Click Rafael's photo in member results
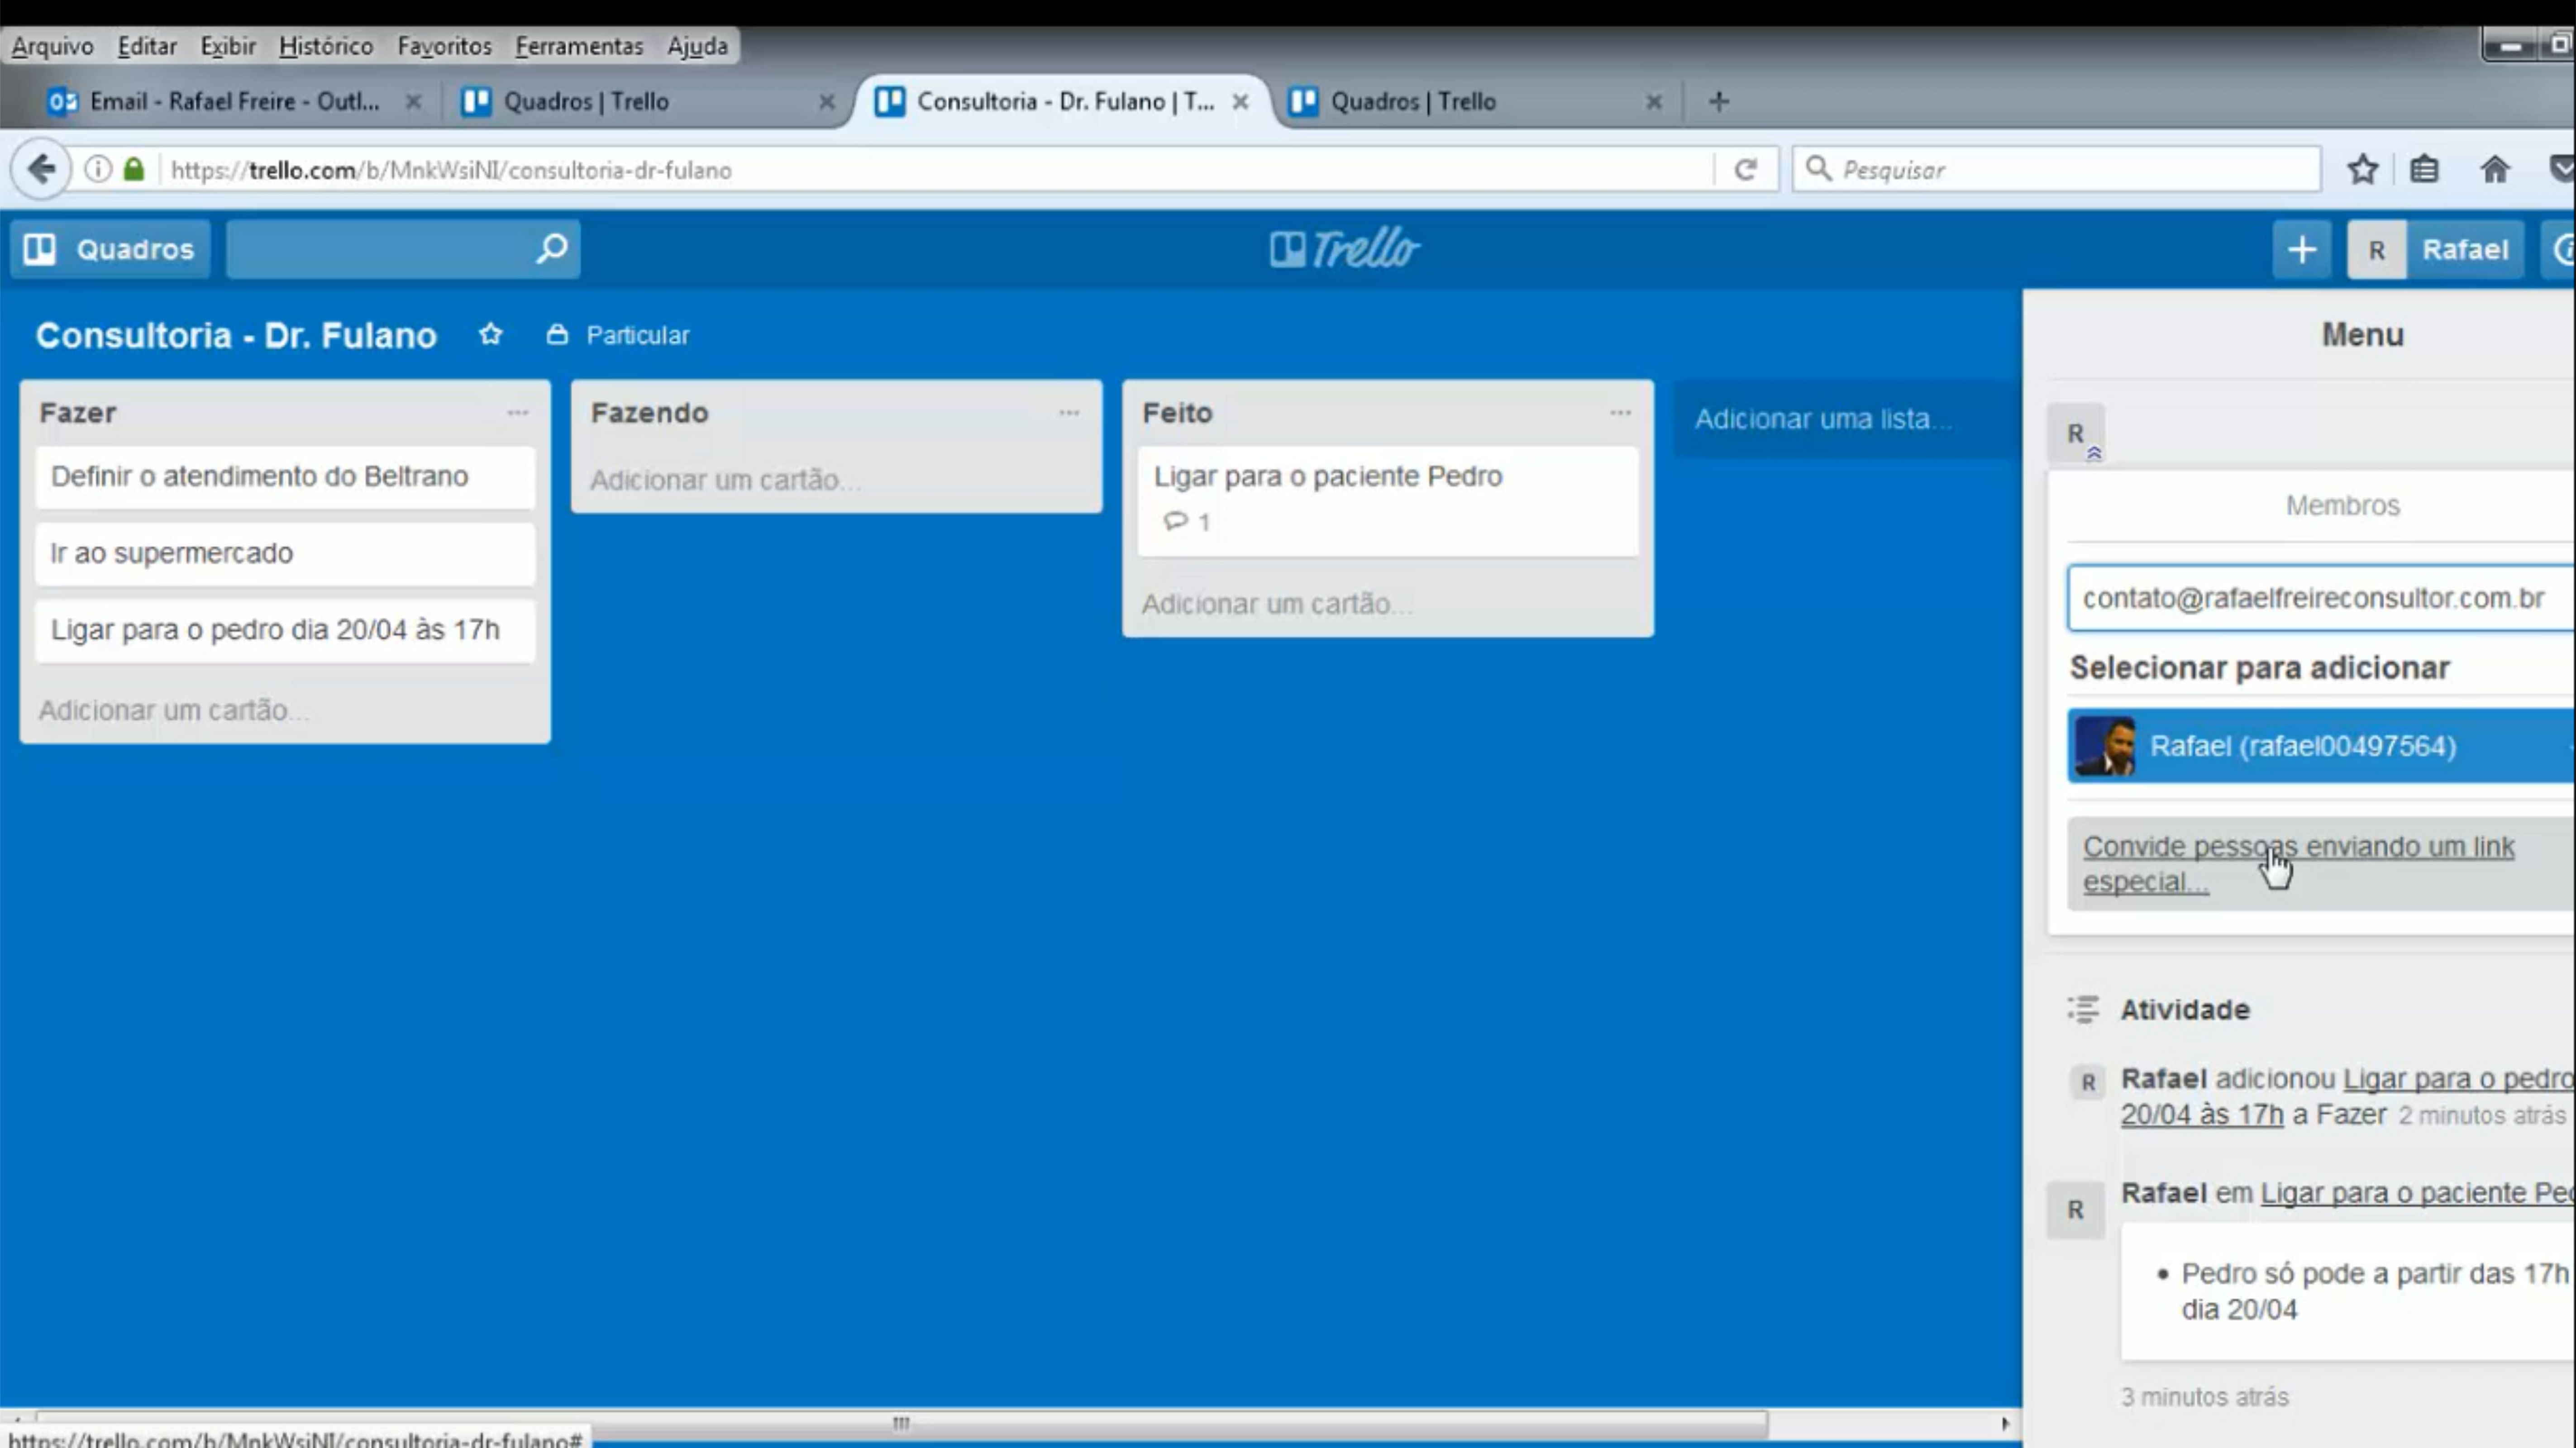This screenshot has width=2576, height=1448. (2104, 746)
